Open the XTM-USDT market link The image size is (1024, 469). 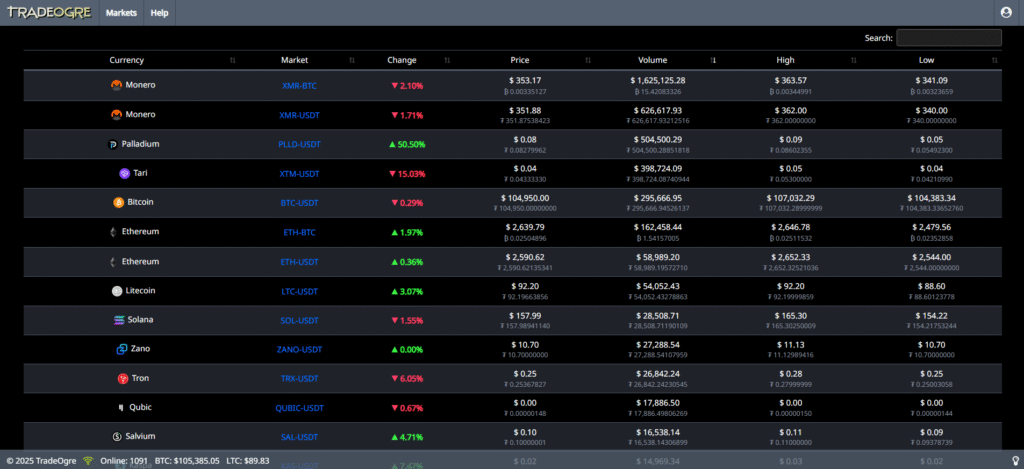(299, 174)
